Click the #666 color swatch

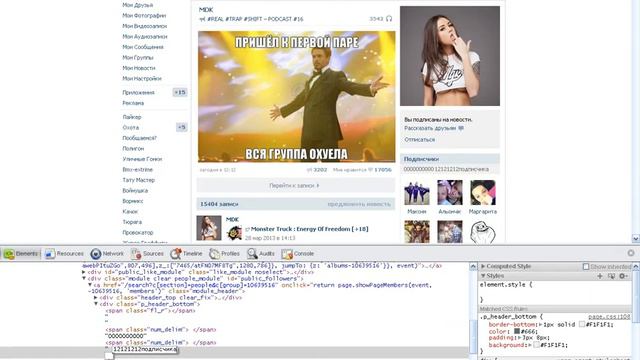pyautogui.click(x=516, y=331)
